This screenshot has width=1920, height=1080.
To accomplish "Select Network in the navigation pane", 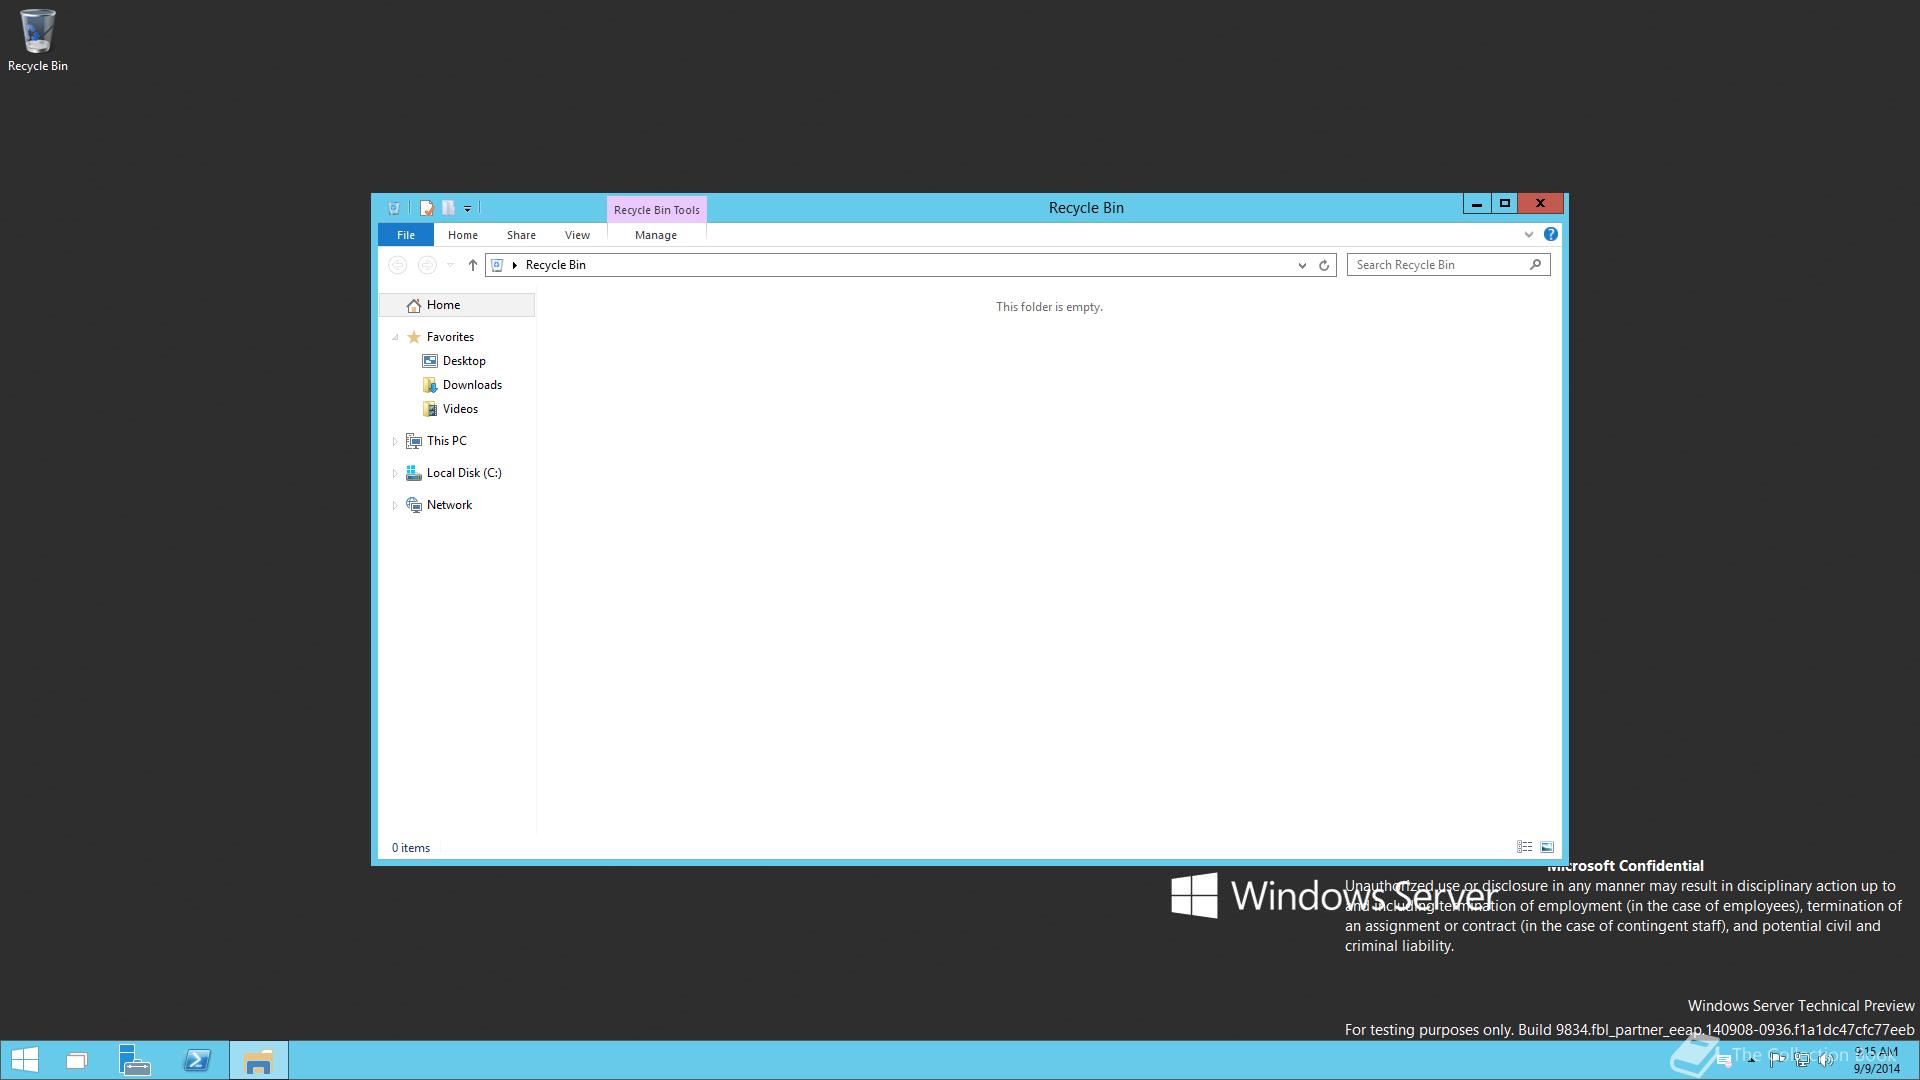I will pyautogui.click(x=449, y=505).
